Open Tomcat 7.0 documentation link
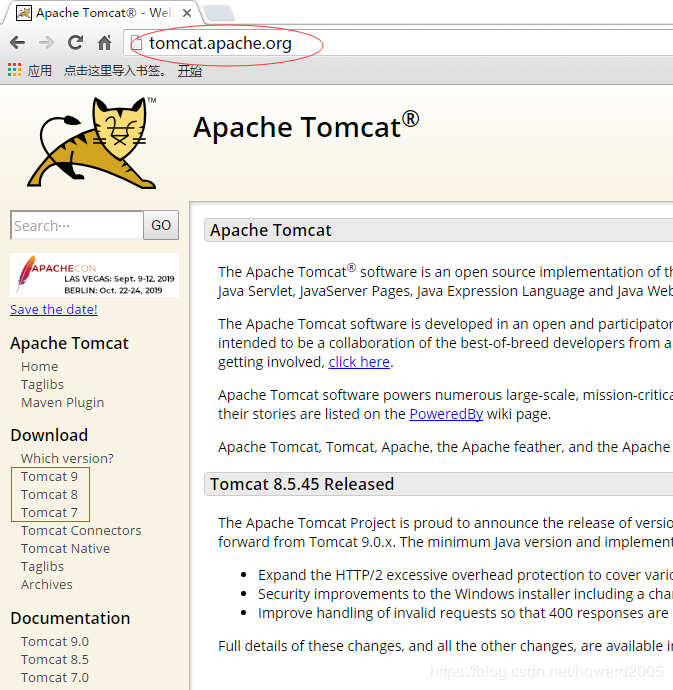The width and height of the screenshot is (673, 690). click(x=55, y=678)
